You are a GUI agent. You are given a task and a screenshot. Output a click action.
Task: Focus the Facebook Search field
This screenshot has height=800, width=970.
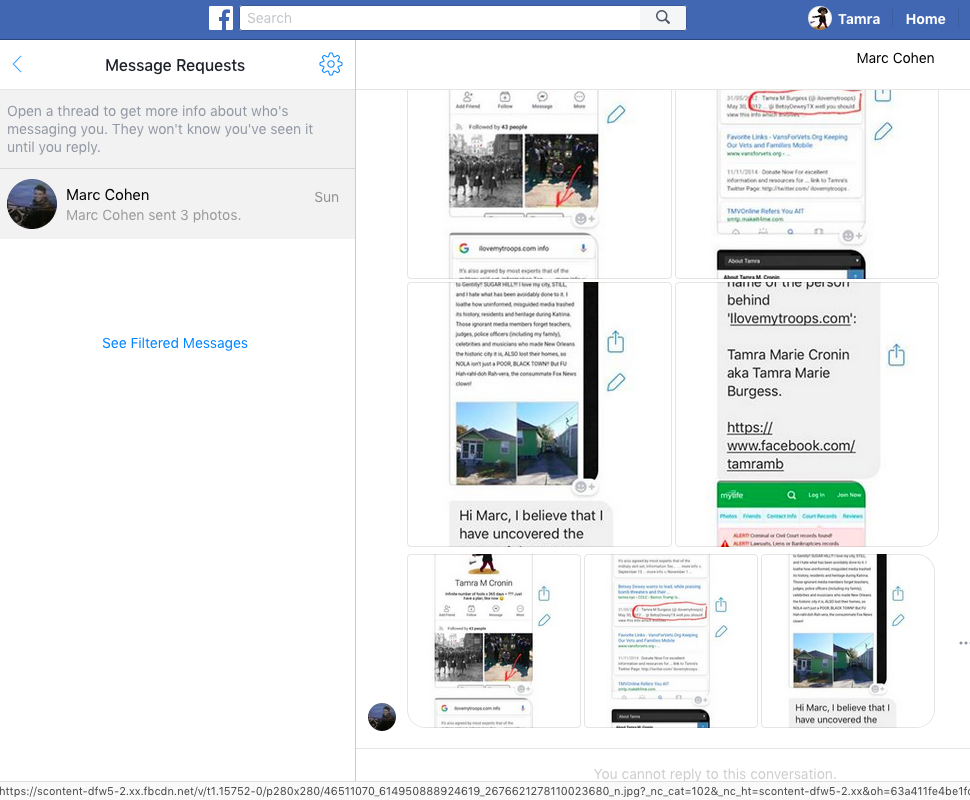pos(440,18)
